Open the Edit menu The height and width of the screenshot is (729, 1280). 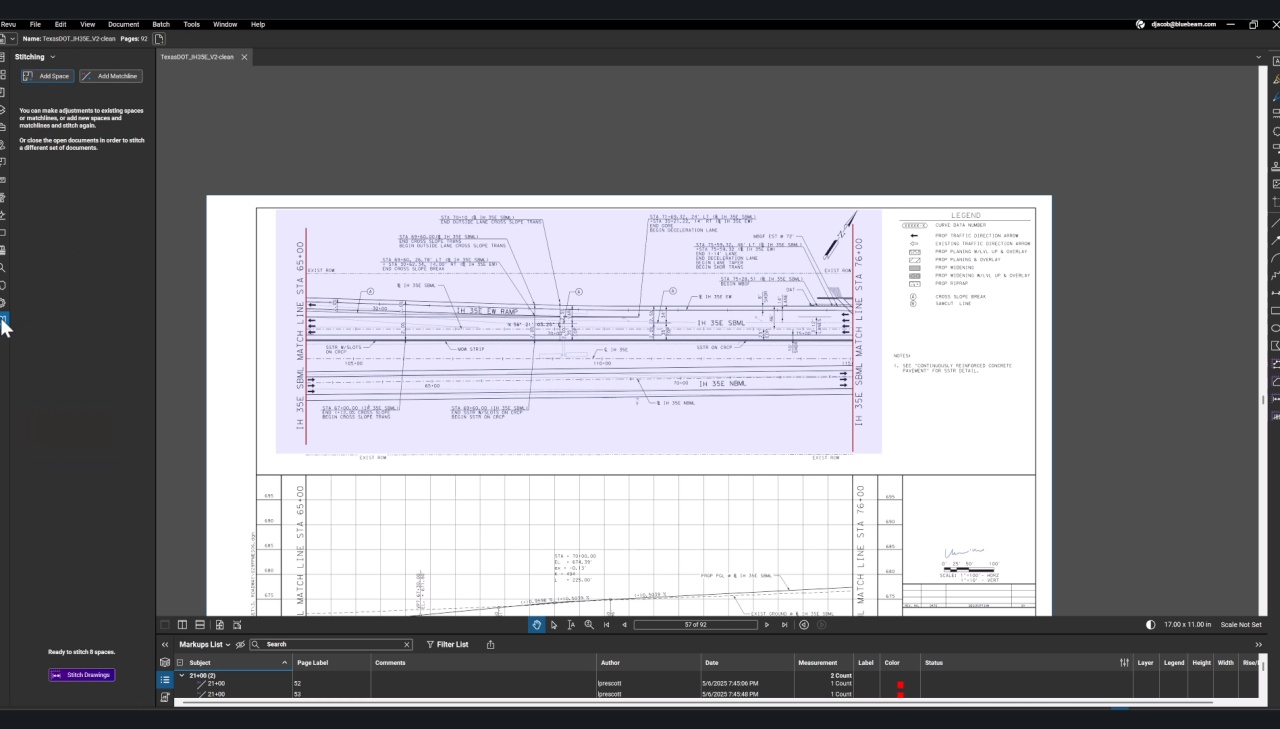(60, 24)
